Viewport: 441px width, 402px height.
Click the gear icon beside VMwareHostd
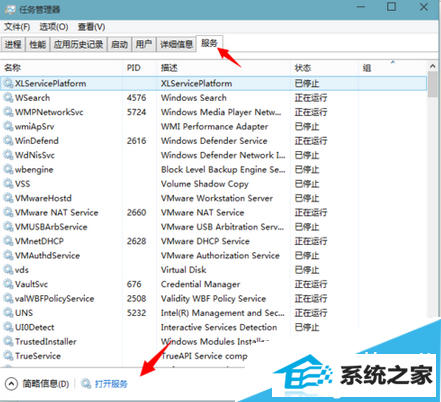click(x=8, y=198)
